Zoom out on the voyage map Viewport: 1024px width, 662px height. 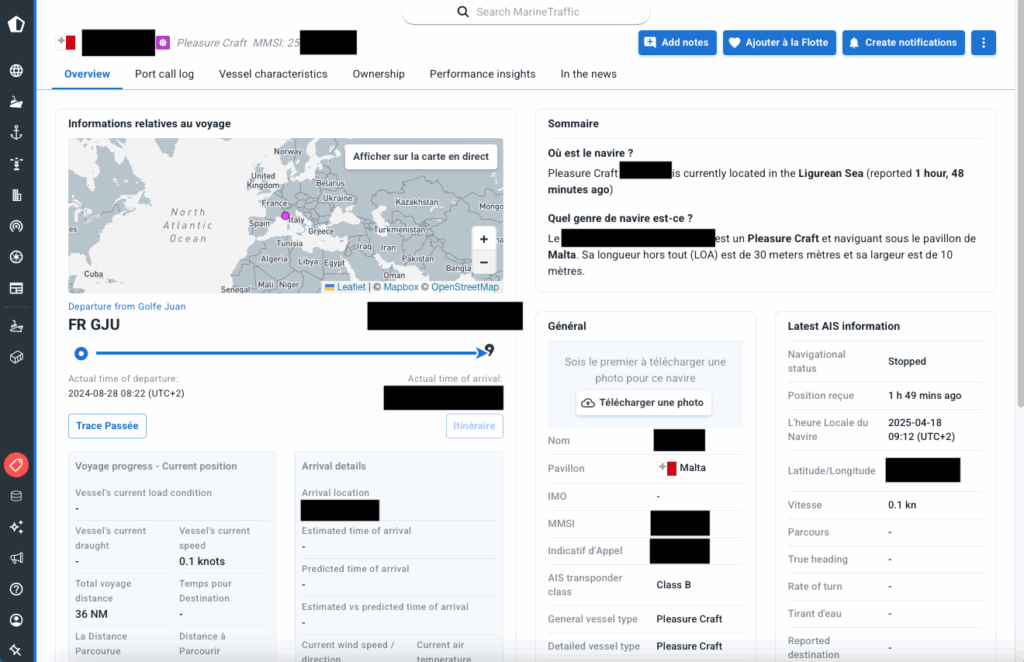click(x=484, y=263)
